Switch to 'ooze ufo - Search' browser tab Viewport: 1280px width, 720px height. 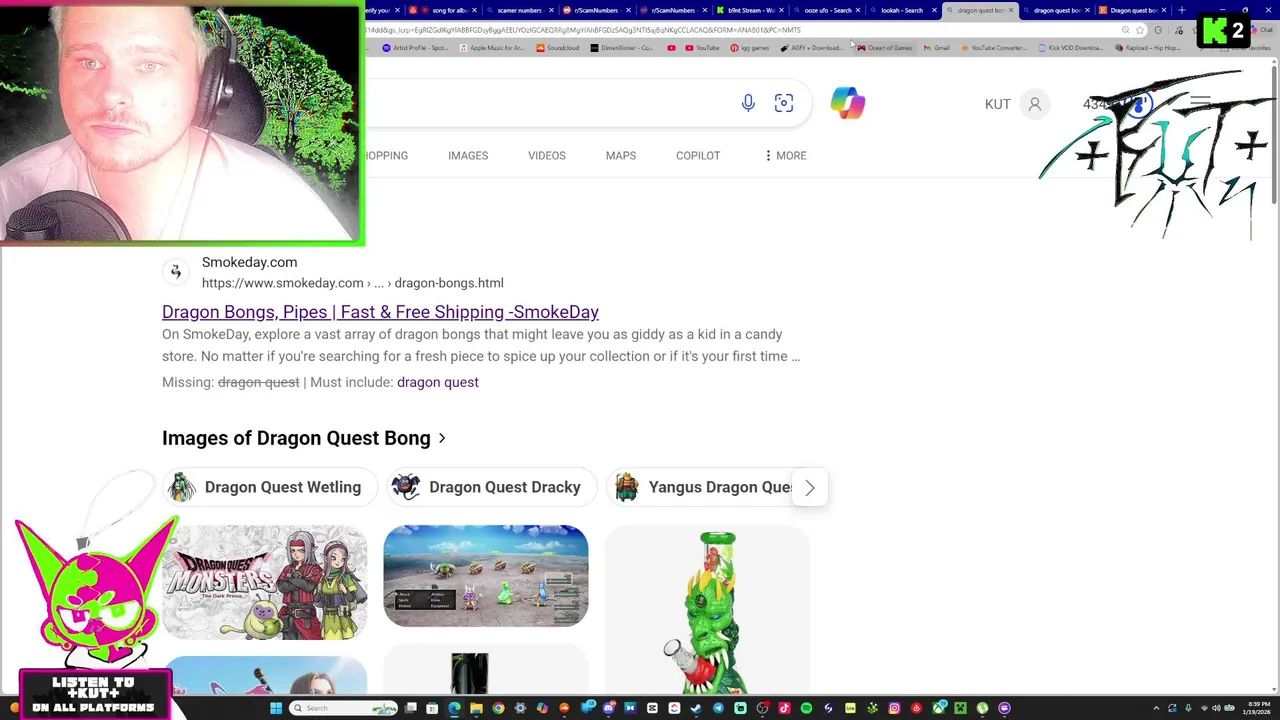(x=828, y=10)
